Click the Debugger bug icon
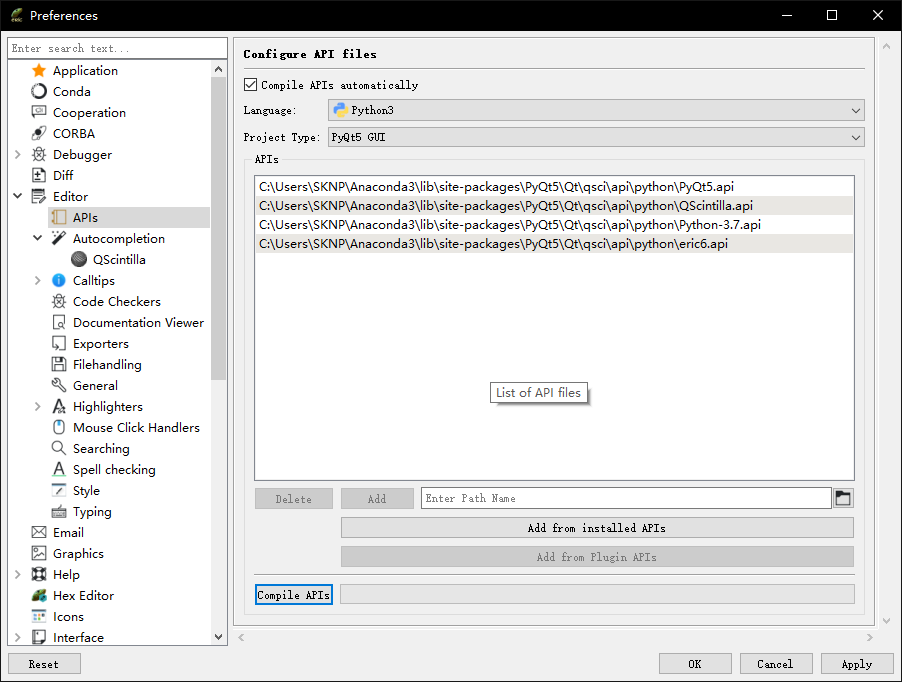902x682 pixels. pos(39,155)
